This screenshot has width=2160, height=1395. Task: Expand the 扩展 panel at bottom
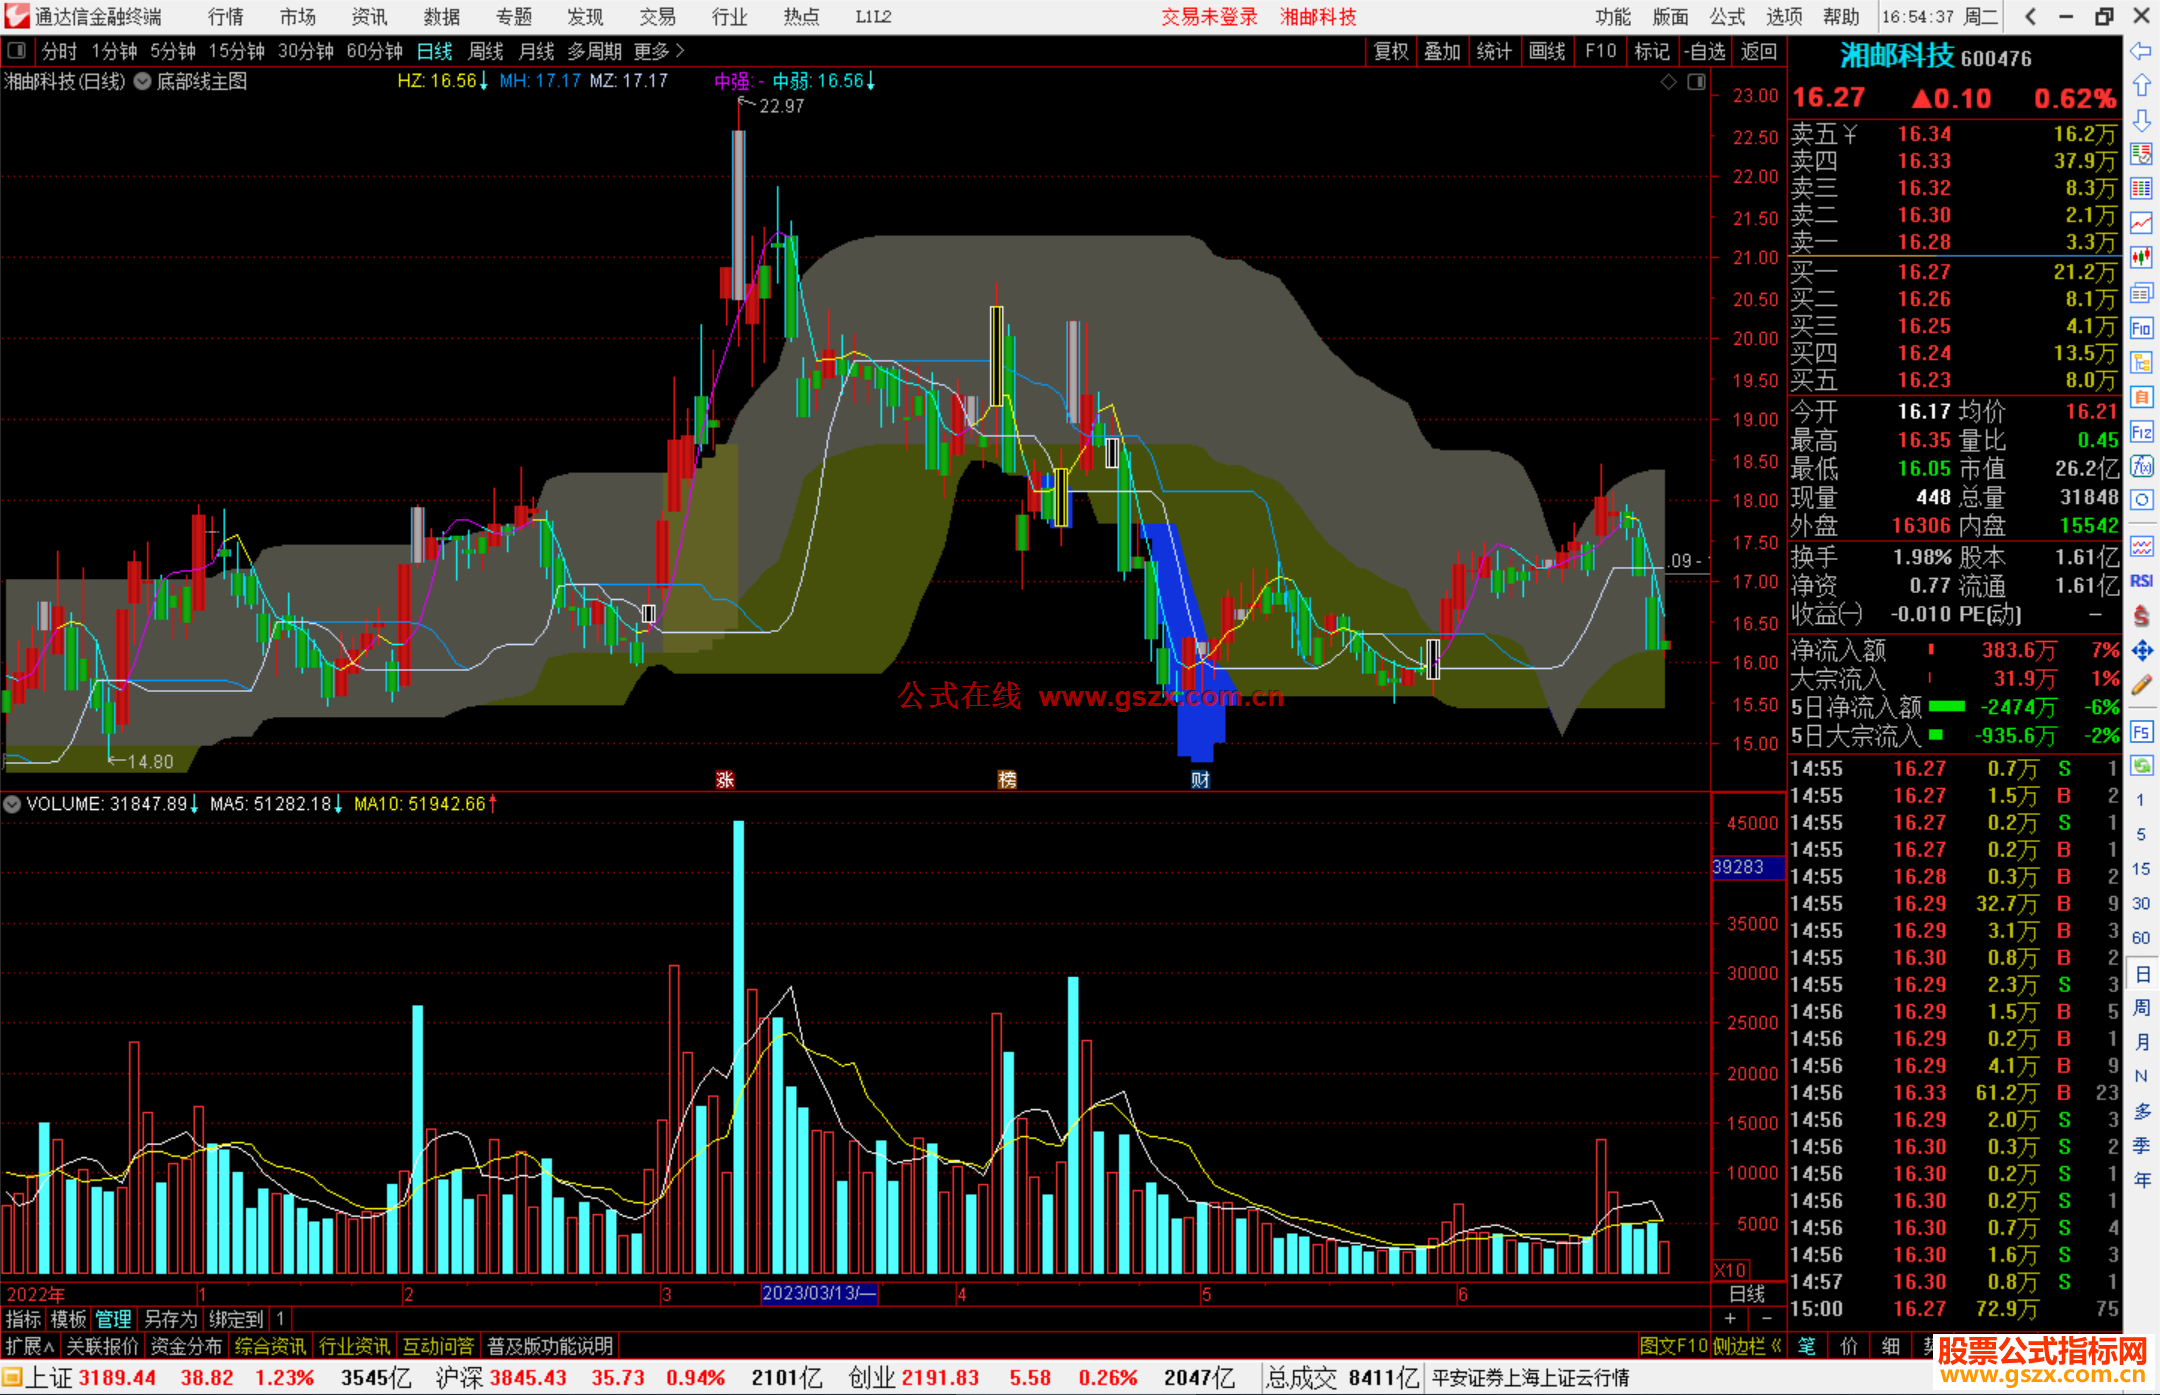click(x=30, y=1346)
